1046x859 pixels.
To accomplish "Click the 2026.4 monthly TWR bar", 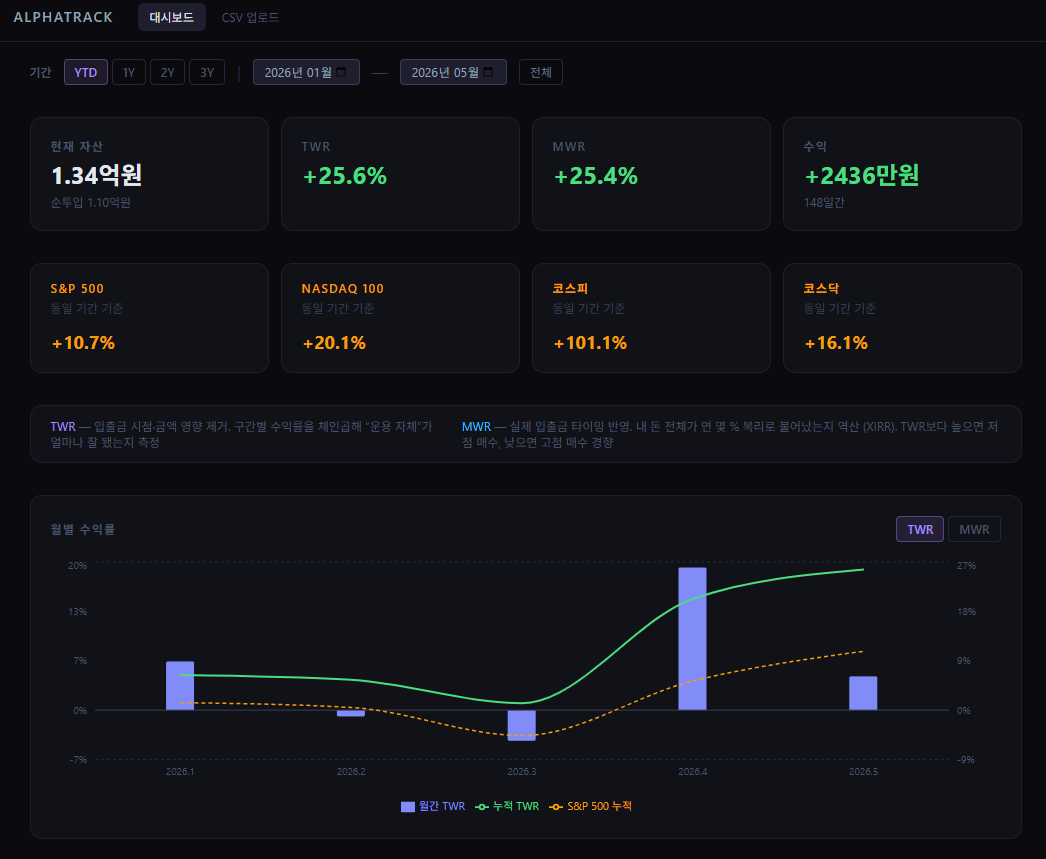I will 692,639.
